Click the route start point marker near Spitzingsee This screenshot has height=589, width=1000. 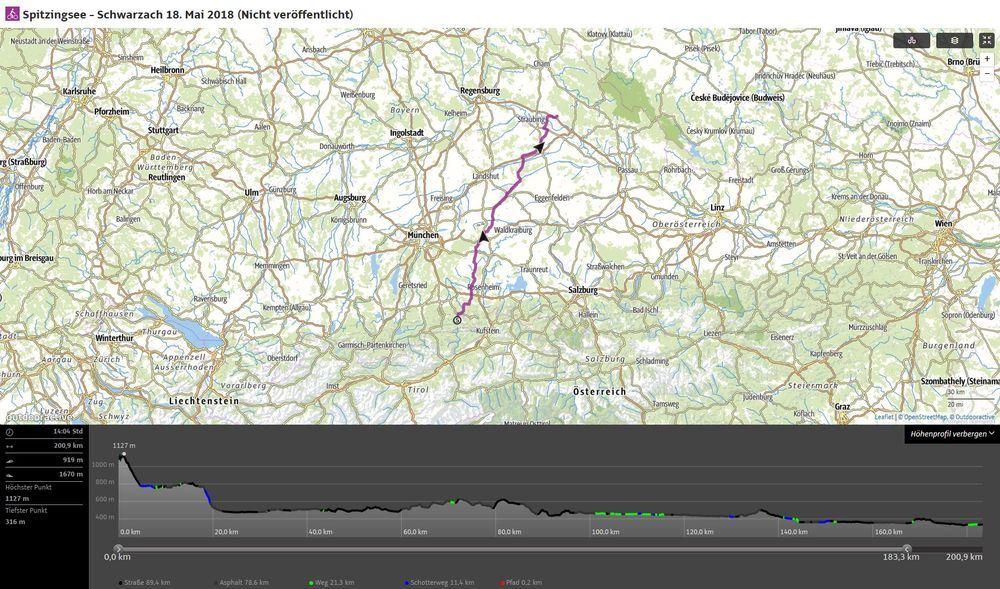tap(457, 320)
